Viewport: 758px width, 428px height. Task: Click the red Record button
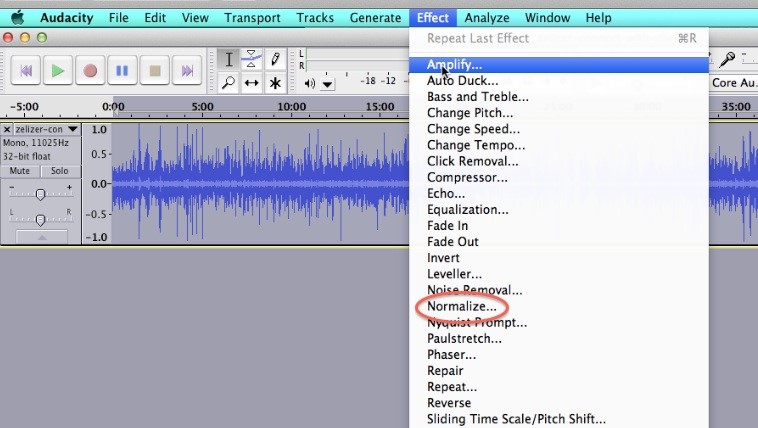(x=90, y=71)
